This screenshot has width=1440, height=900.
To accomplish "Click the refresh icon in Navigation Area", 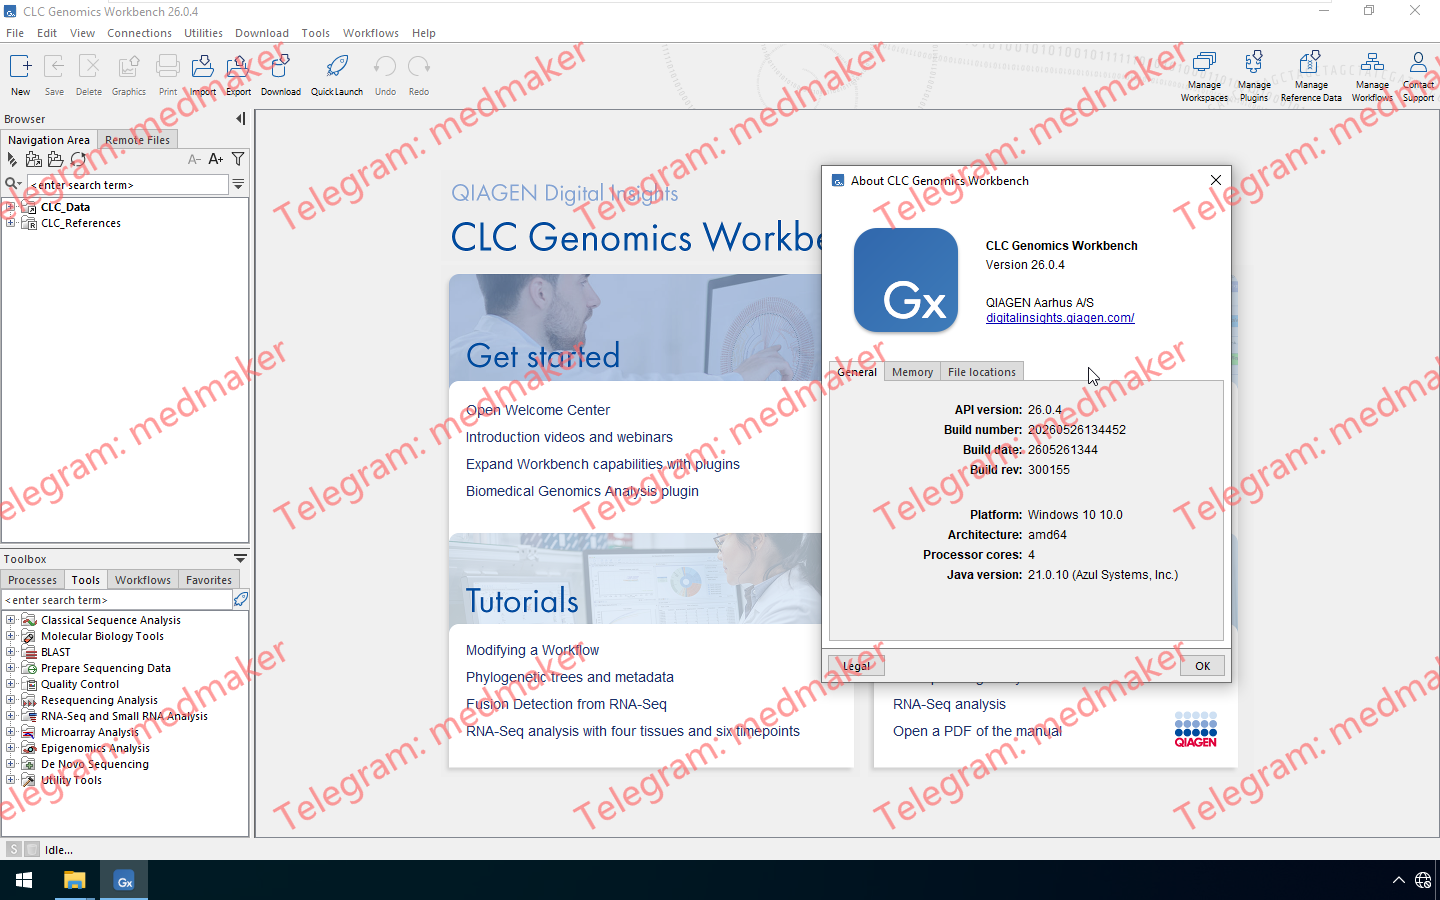I will (x=77, y=159).
